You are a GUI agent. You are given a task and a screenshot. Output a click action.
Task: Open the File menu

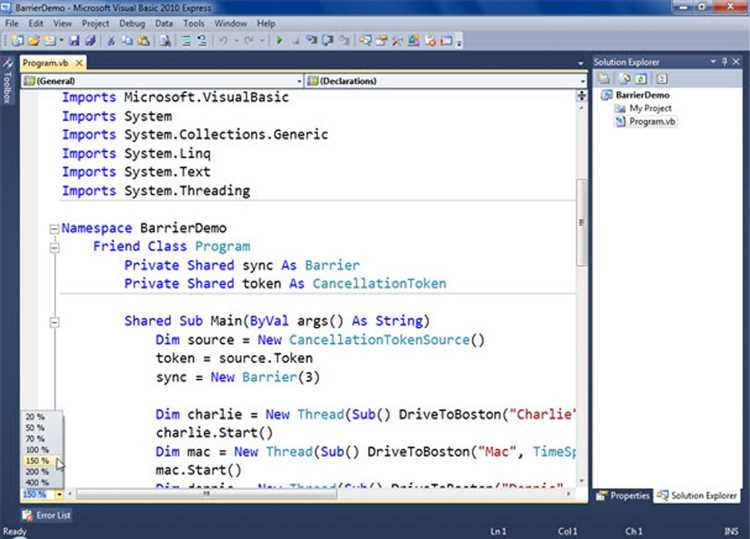[x=12, y=23]
